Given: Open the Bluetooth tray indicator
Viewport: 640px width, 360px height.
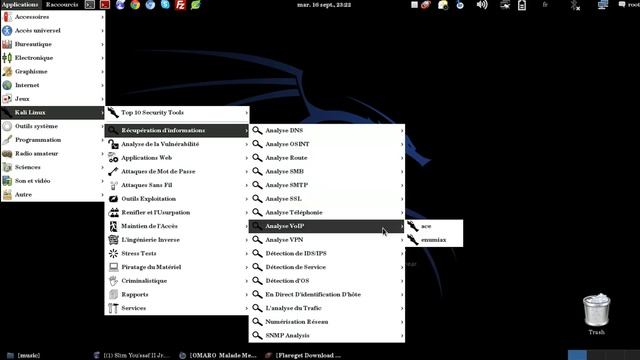Looking at the screenshot, I should click(x=575, y=5).
